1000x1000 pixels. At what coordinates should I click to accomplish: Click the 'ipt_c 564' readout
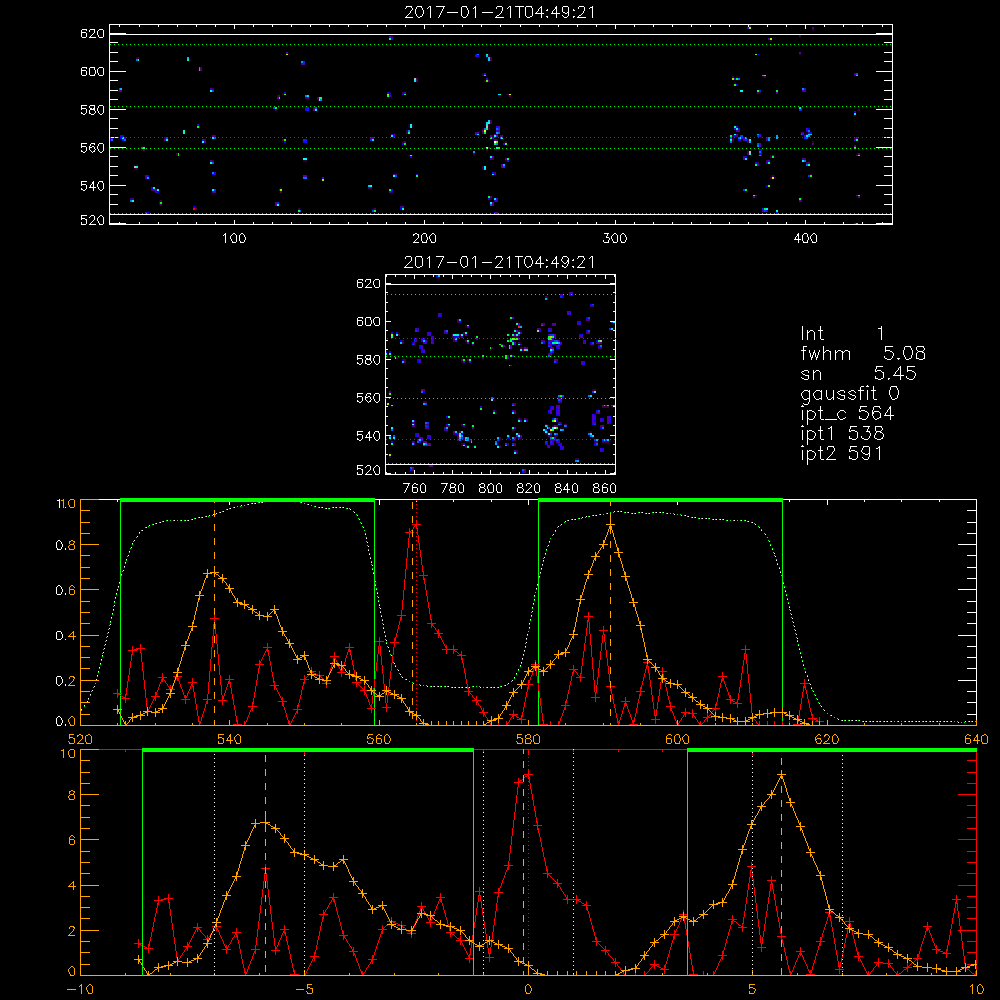pyautogui.click(x=848, y=414)
